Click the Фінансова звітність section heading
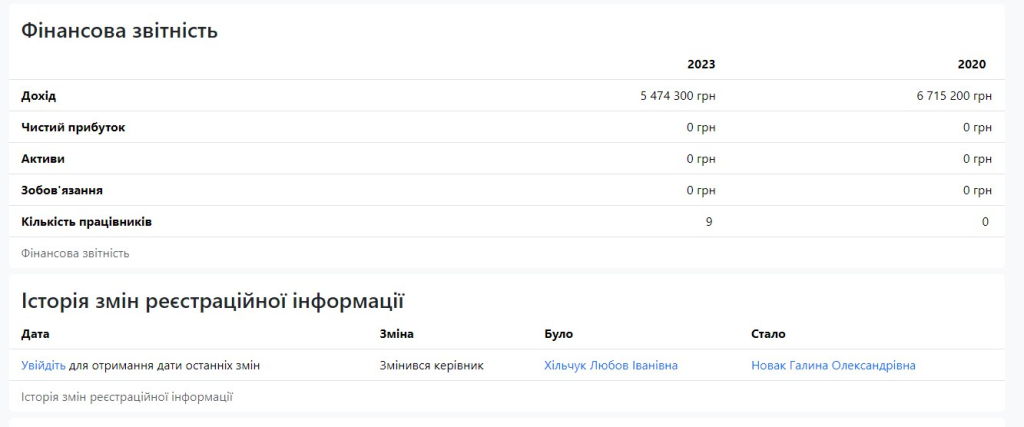The height and width of the screenshot is (427, 1024). tap(120, 31)
